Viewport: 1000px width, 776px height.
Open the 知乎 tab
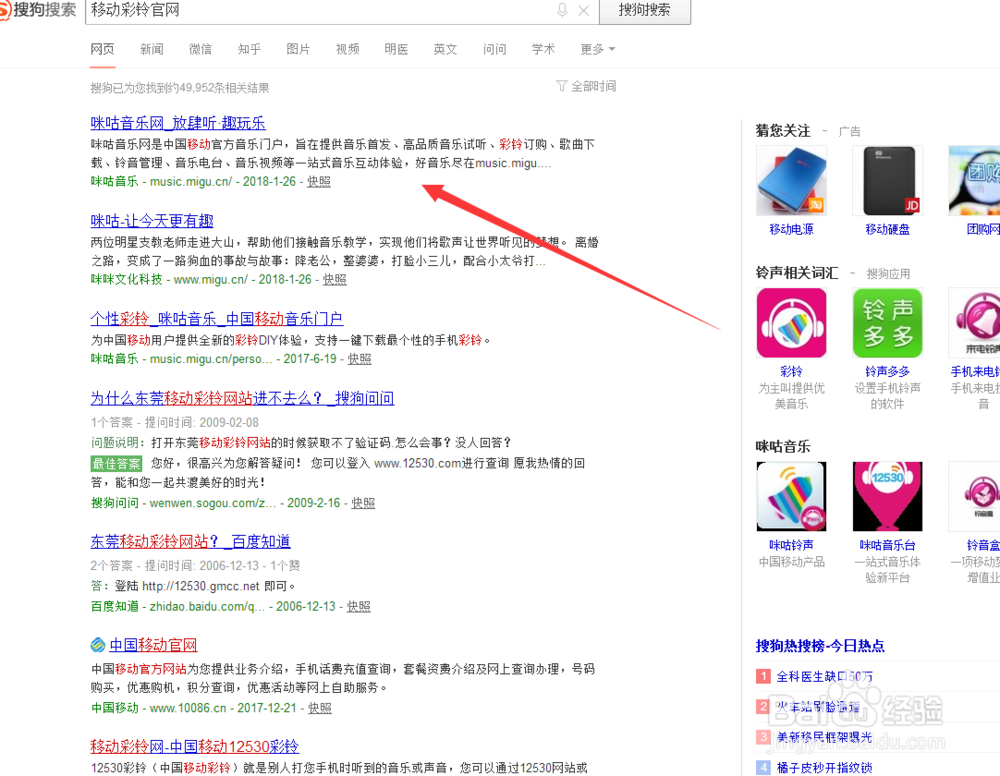tap(249, 49)
